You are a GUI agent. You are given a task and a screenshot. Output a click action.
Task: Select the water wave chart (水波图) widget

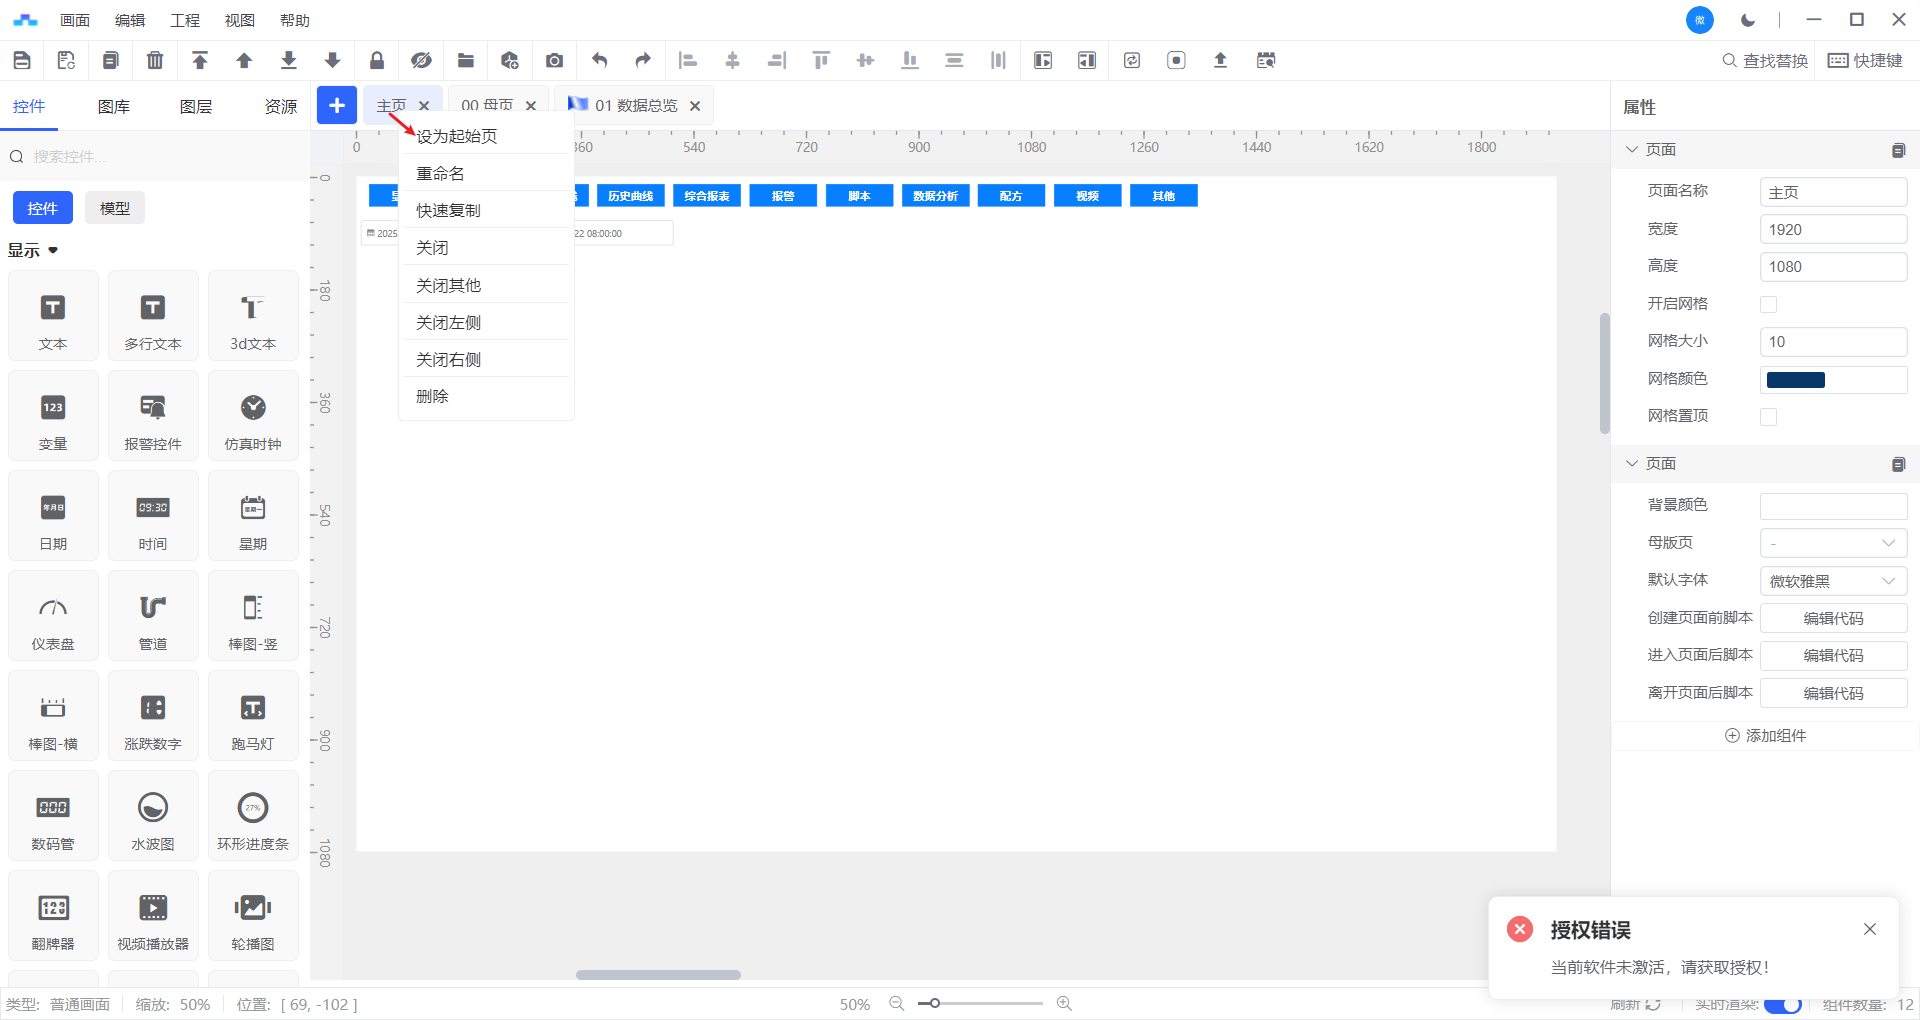coord(153,816)
